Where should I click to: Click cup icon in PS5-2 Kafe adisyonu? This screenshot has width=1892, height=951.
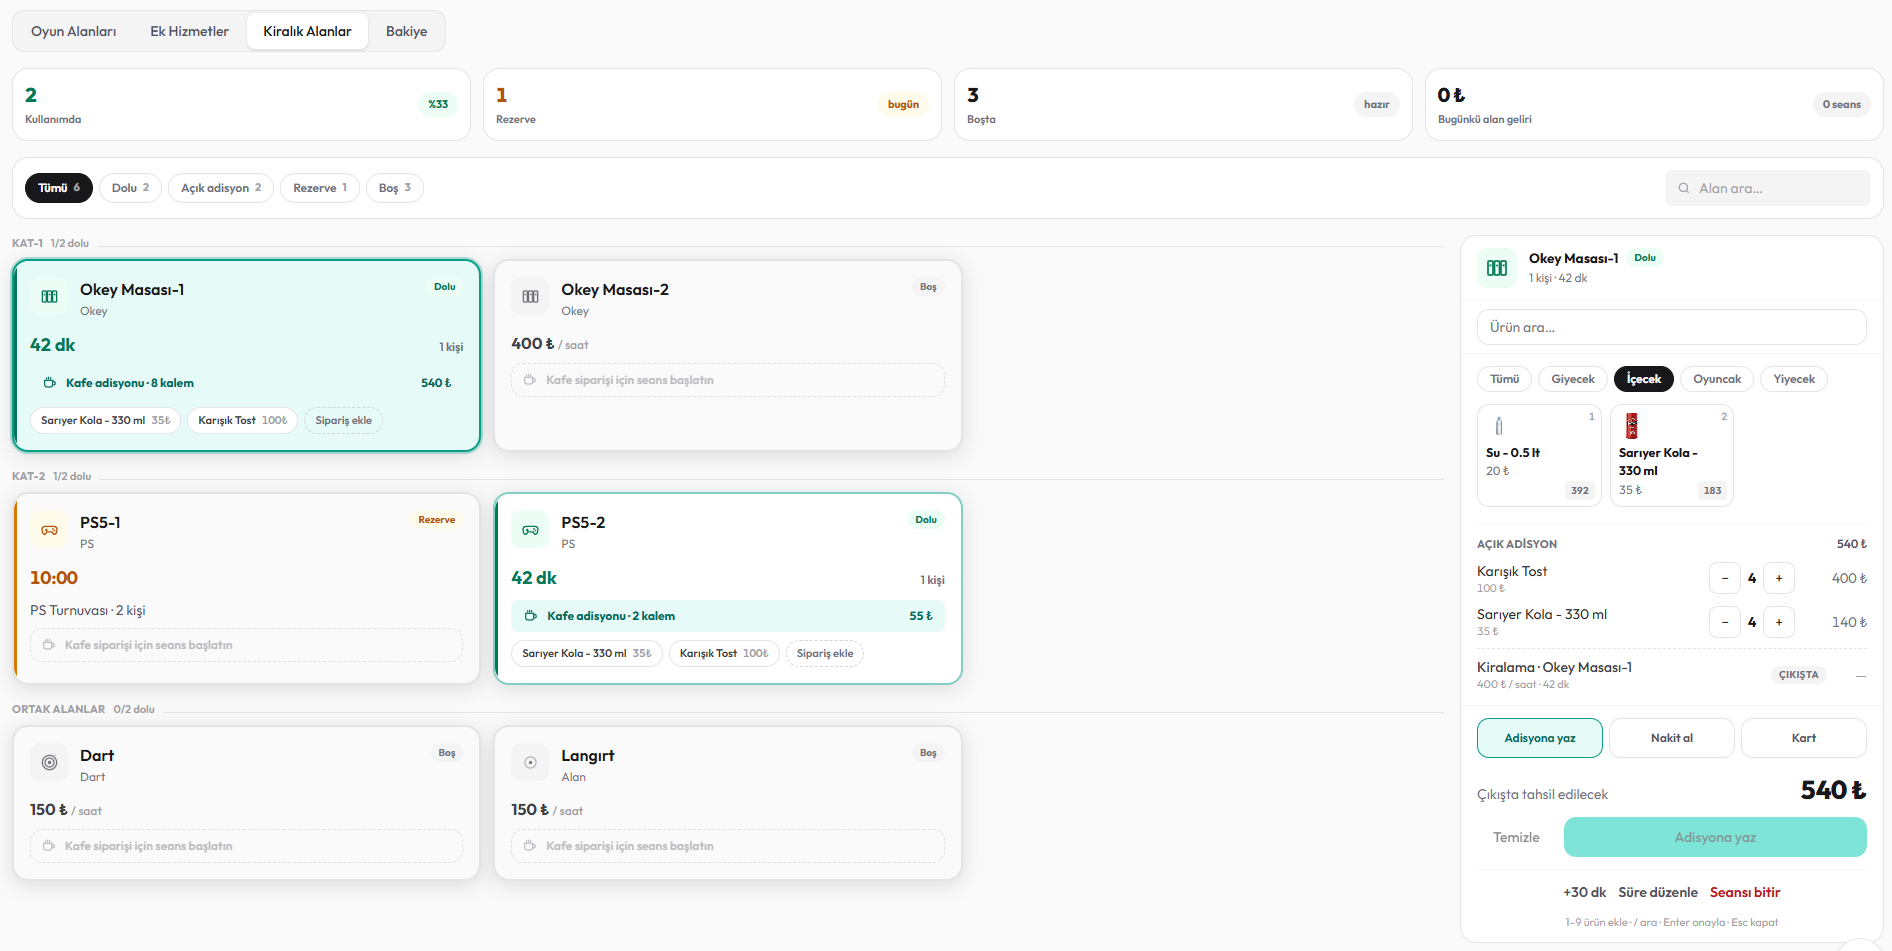pos(530,616)
